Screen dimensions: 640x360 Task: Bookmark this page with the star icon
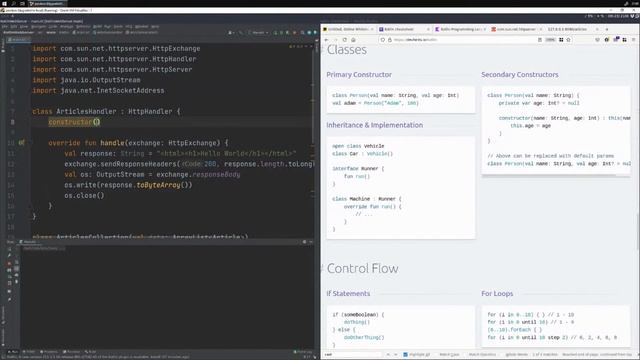(x=568, y=40)
